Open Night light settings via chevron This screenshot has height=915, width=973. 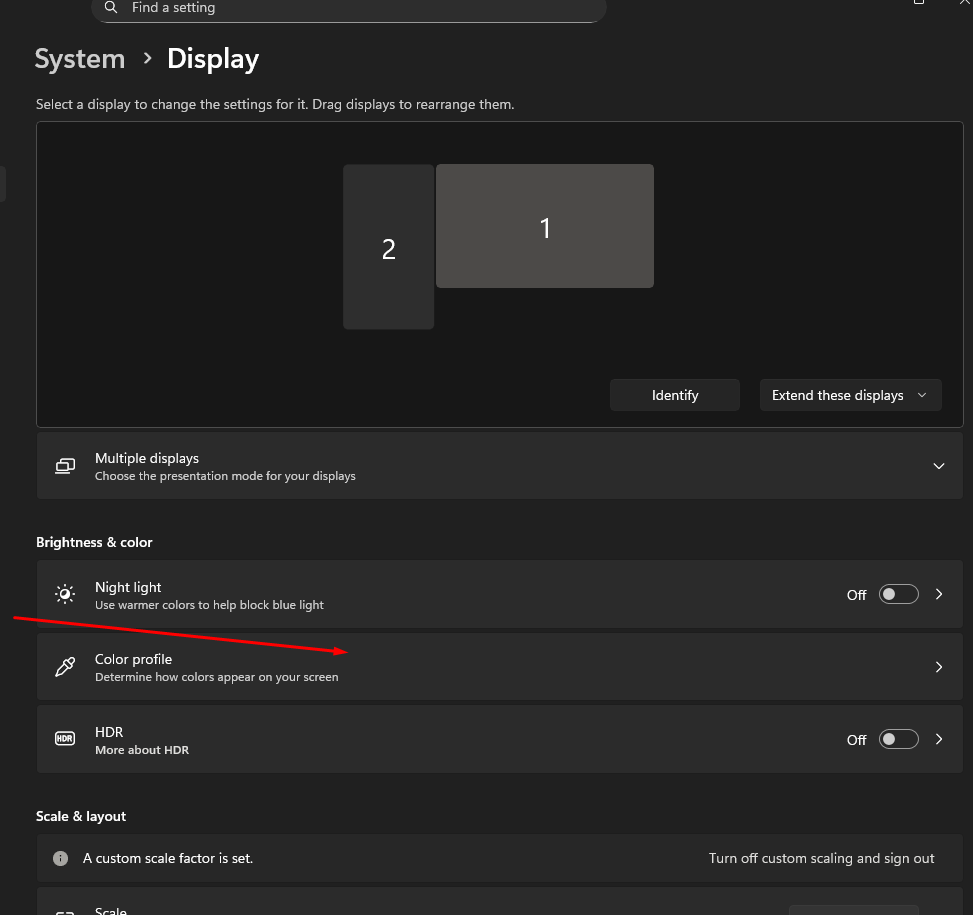(x=939, y=594)
